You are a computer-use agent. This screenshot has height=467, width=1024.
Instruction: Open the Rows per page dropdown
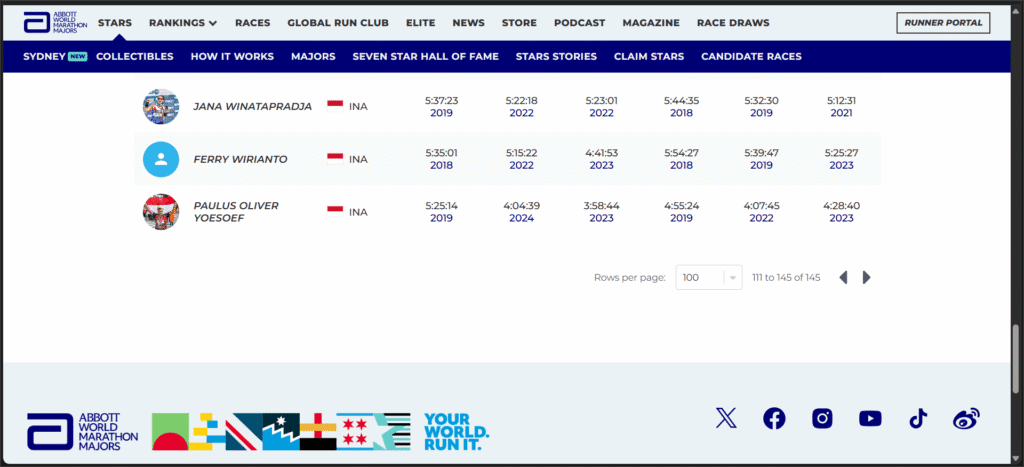tap(709, 277)
